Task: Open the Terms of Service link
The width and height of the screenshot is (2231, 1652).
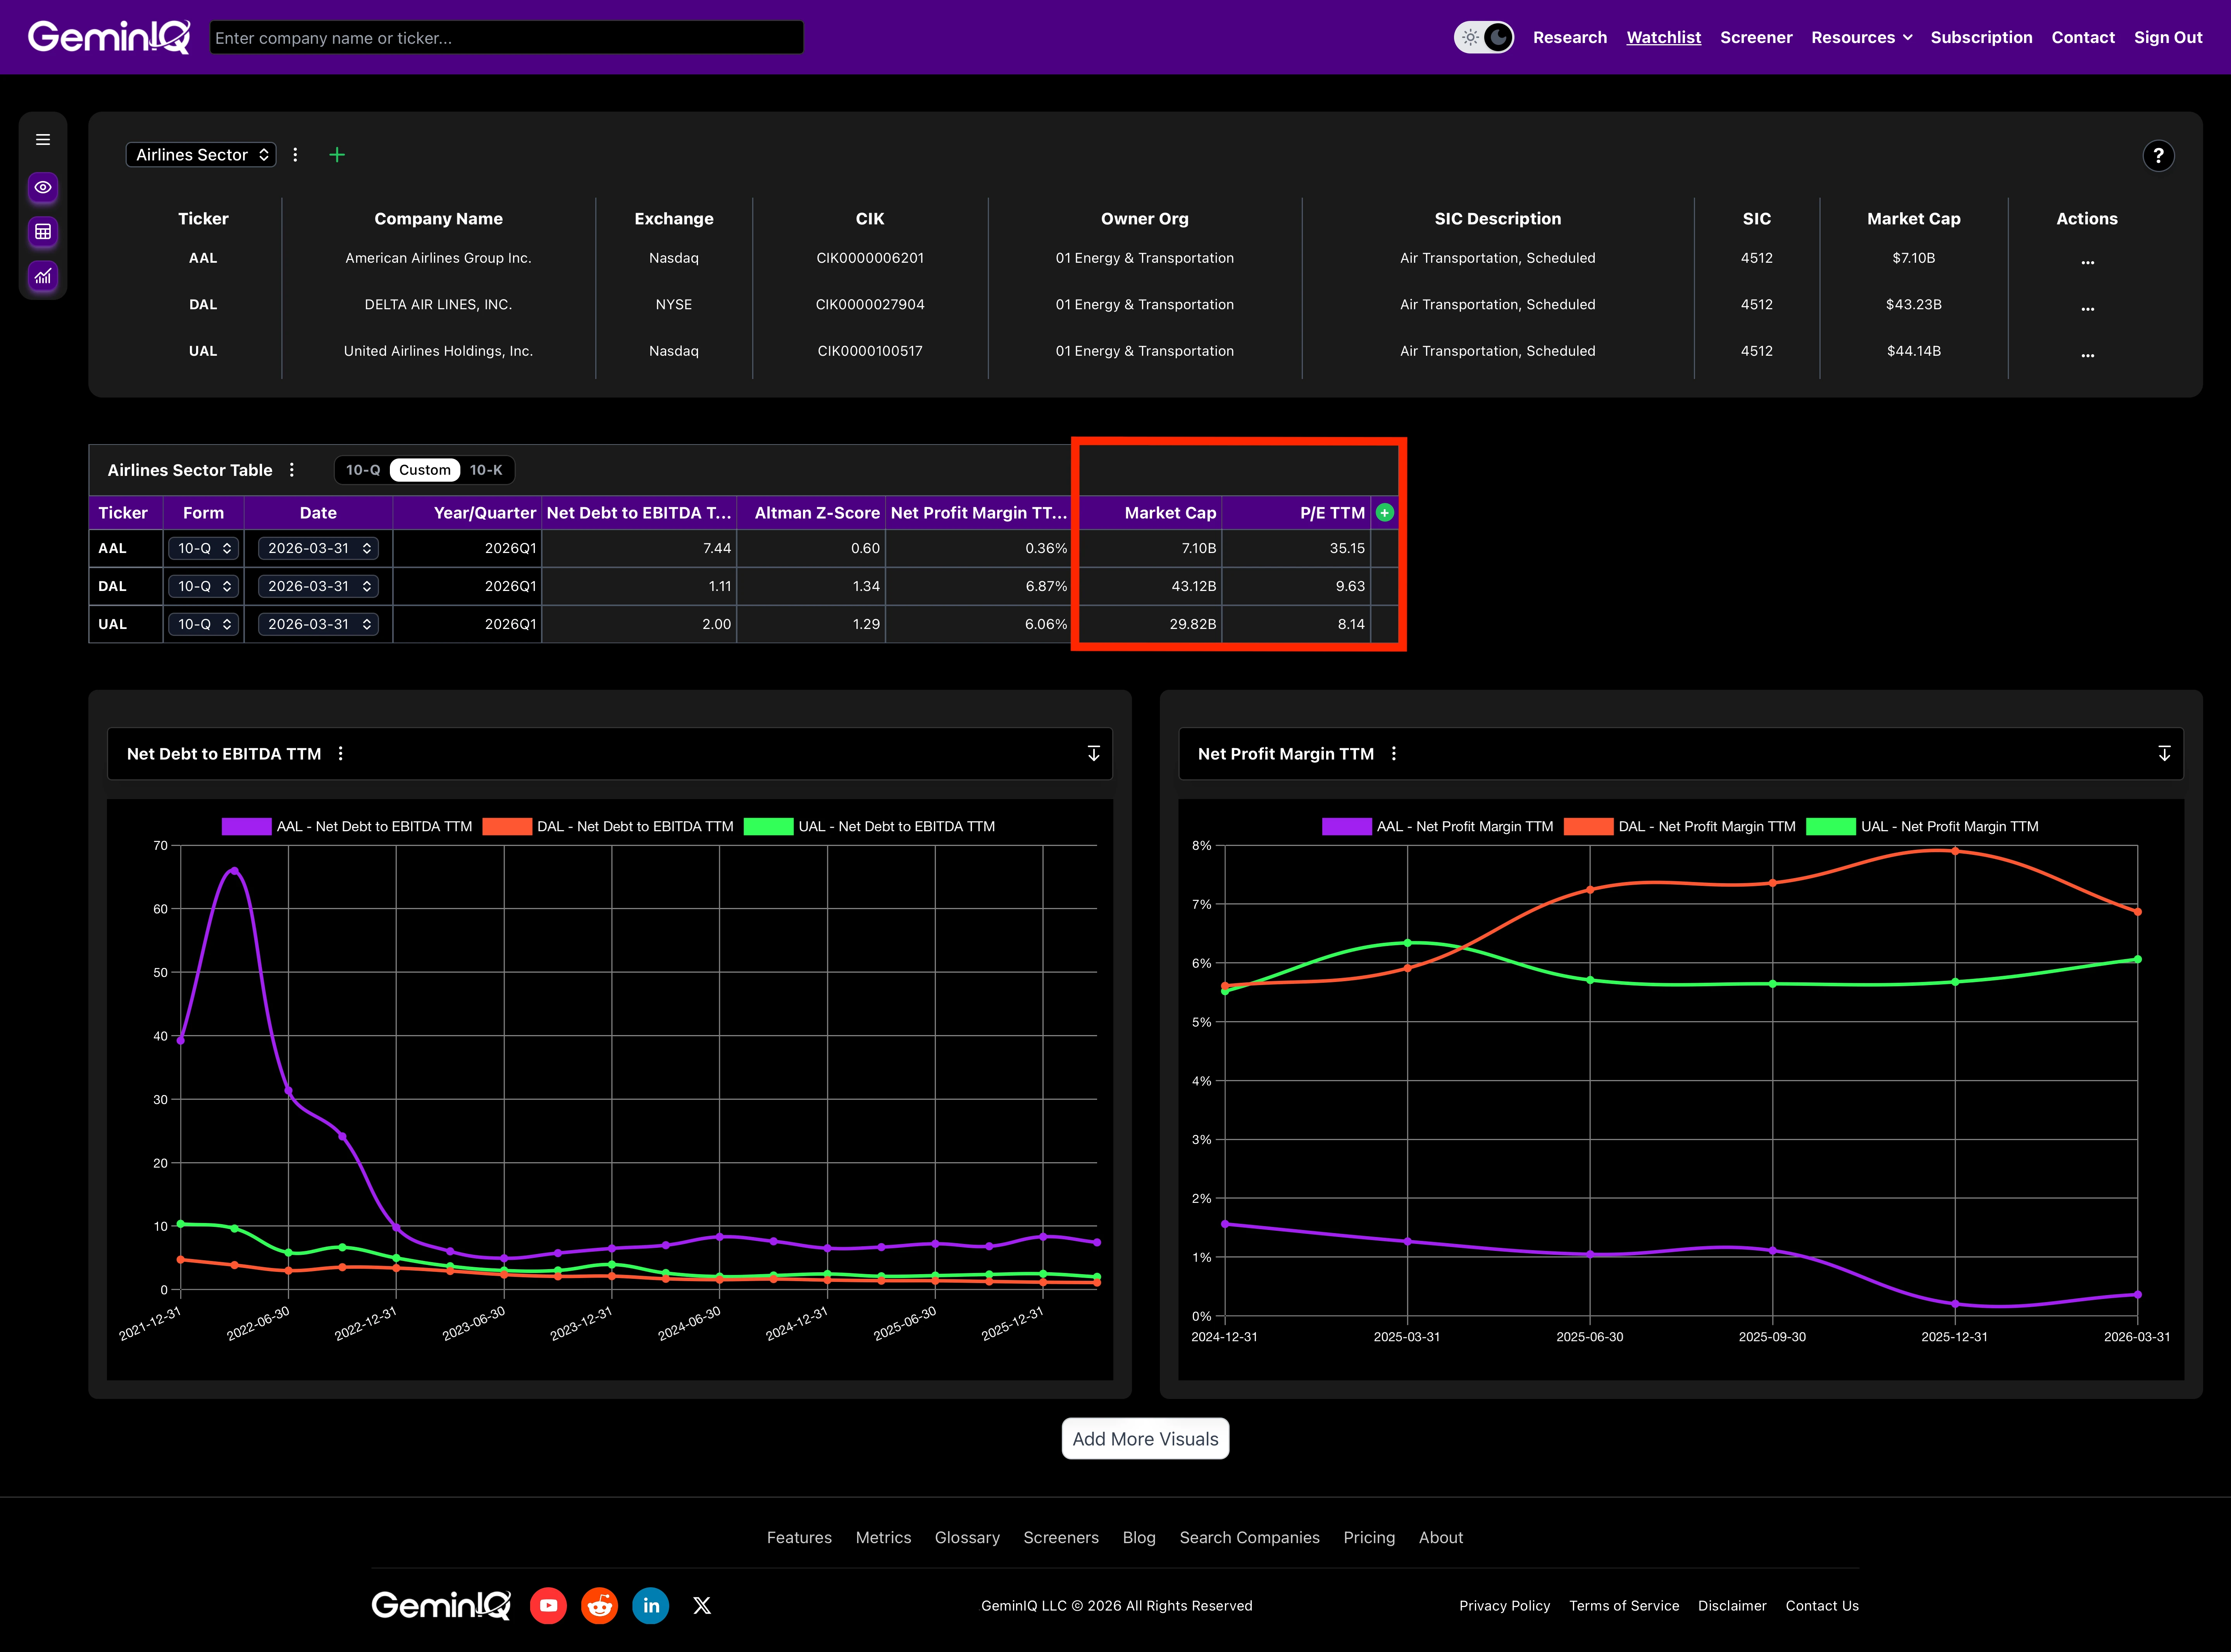Action: pyautogui.click(x=1624, y=1606)
